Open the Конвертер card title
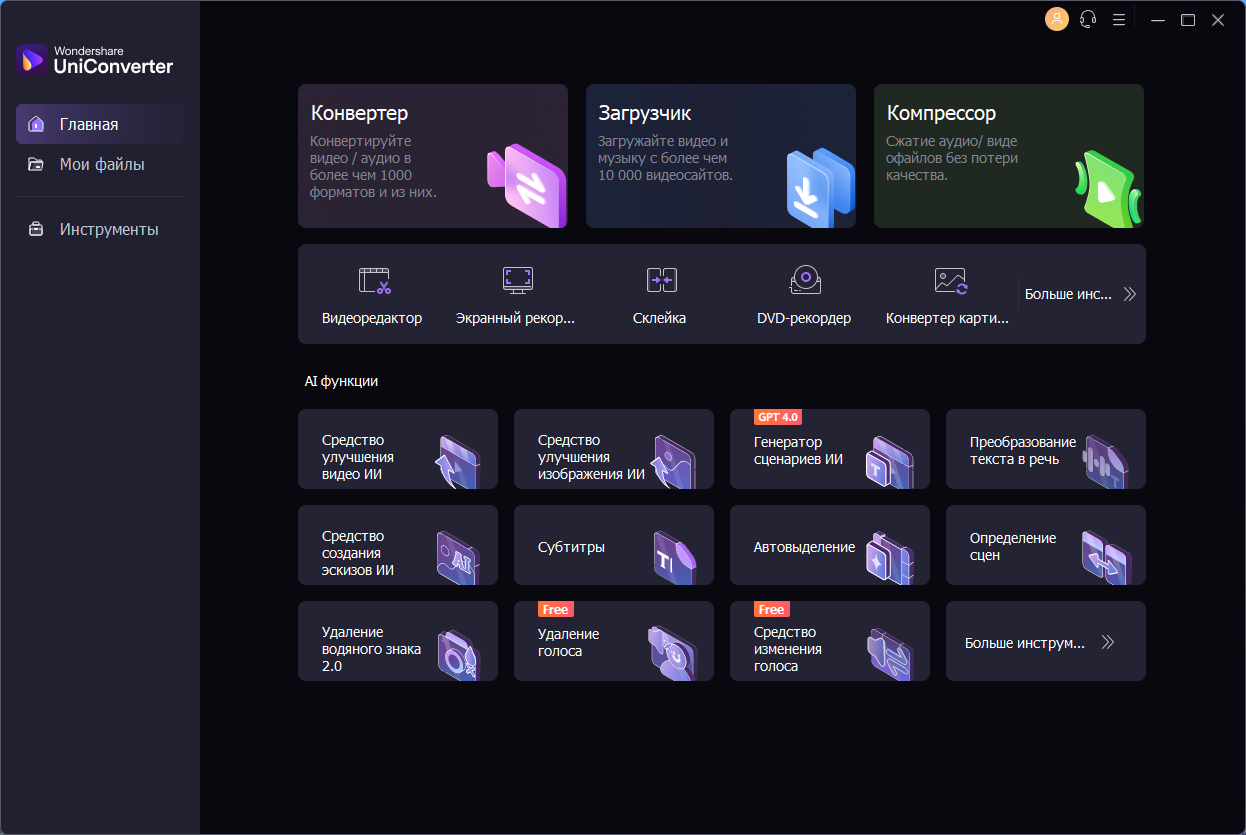This screenshot has height=835, width=1246. coord(359,113)
